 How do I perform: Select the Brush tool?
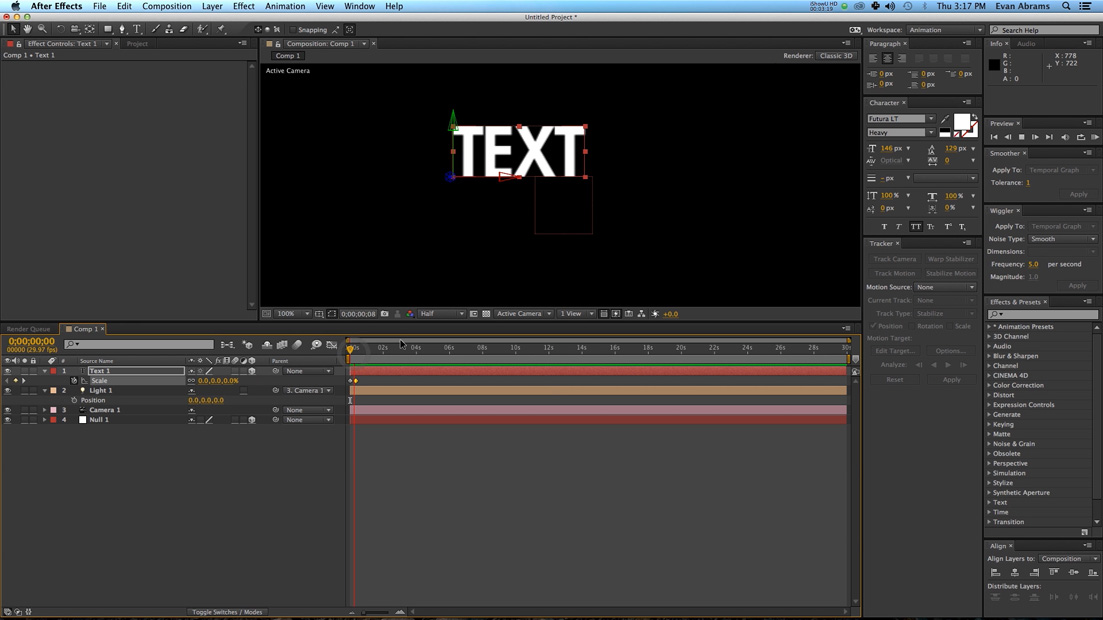(x=155, y=30)
